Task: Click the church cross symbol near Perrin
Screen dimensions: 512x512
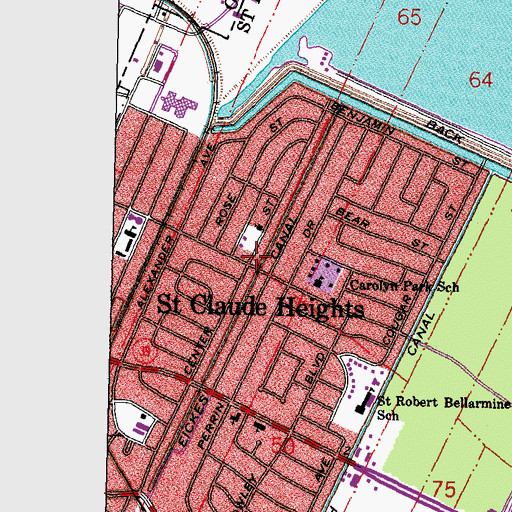Action: (x=236, y=417)
